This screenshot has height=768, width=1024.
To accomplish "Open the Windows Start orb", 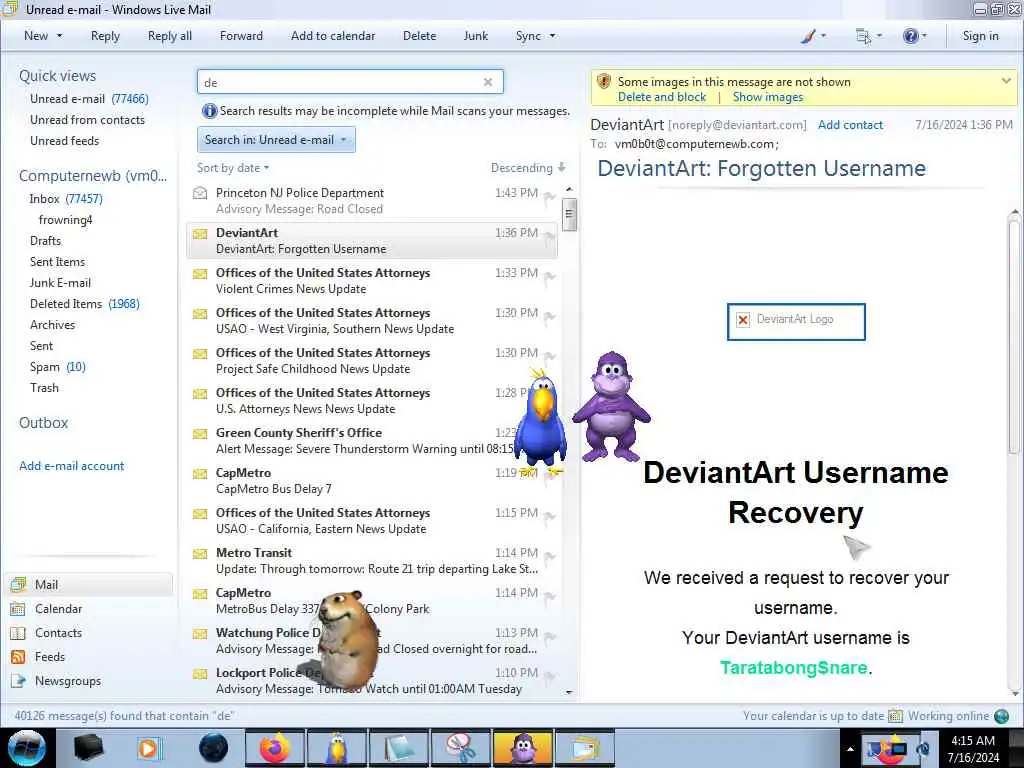I will [x=27, y=748].
